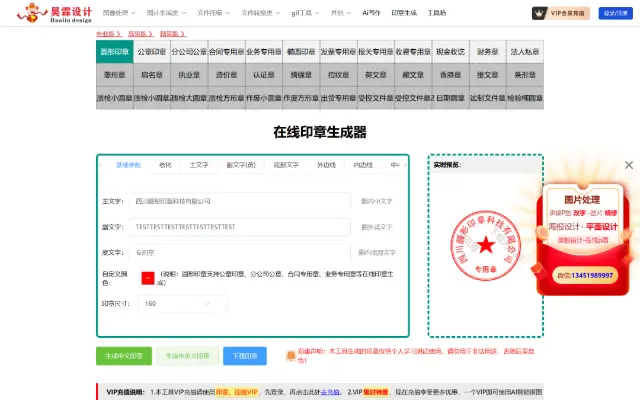The height and width of the screenshot is (400, 640).
Task: Open the 高级版 link
Action: [141, 34]
